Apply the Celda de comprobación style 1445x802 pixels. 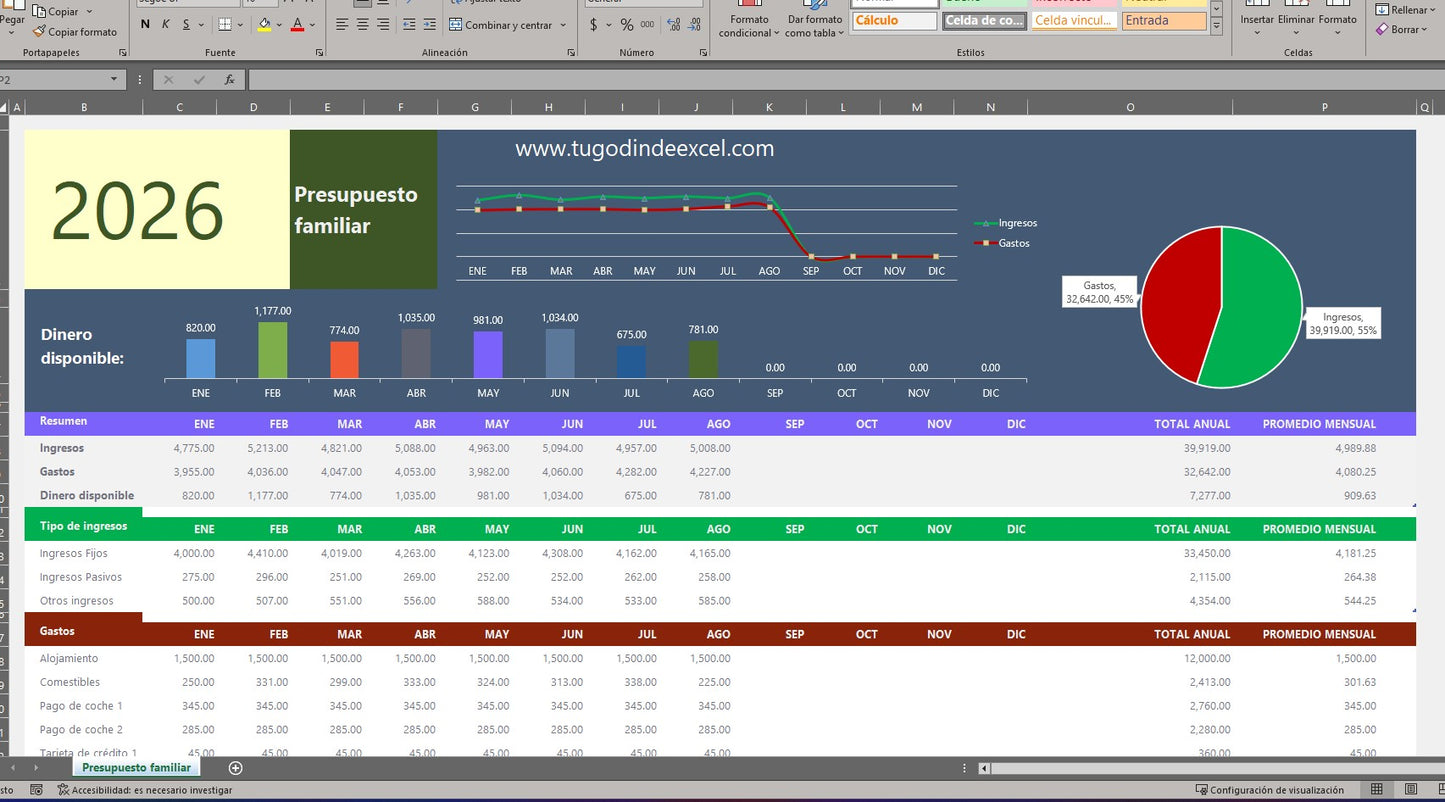984,20
